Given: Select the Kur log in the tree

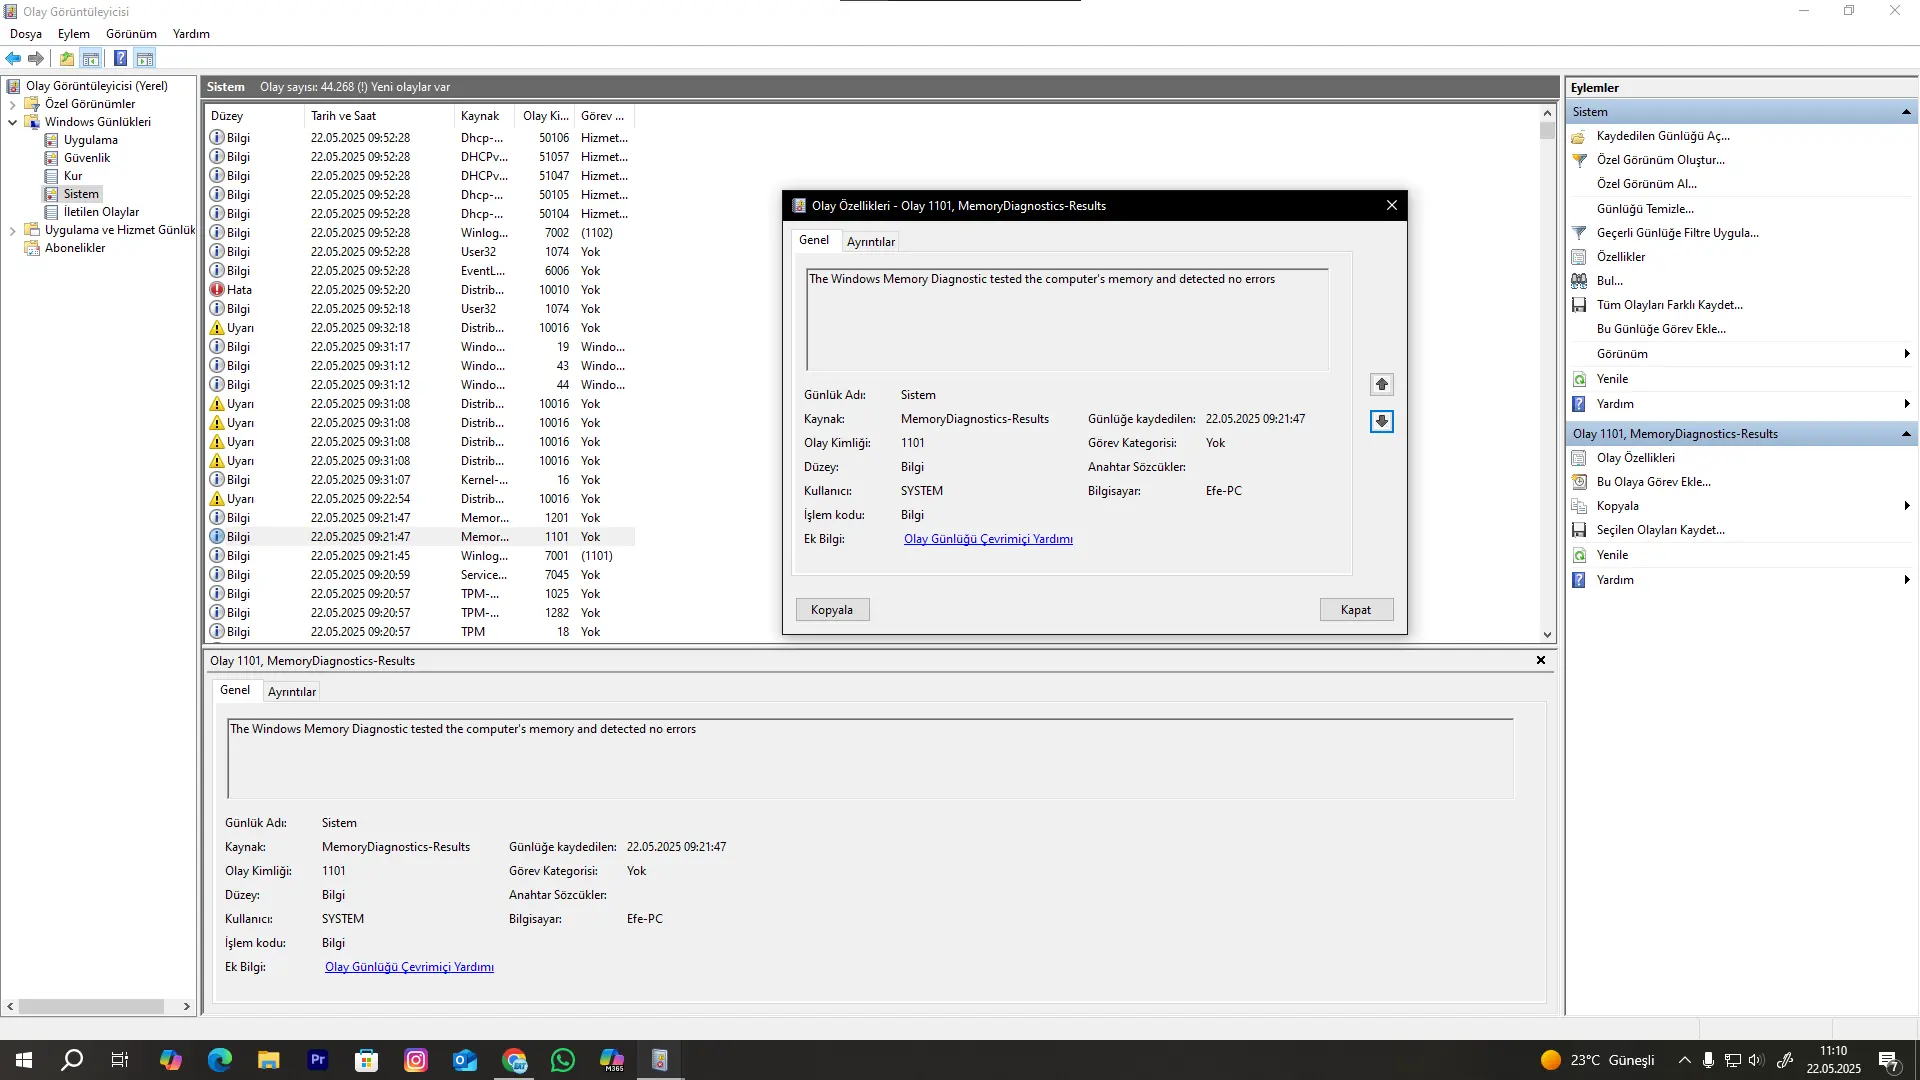Looking at the screenshot, I should click(73, 176).
